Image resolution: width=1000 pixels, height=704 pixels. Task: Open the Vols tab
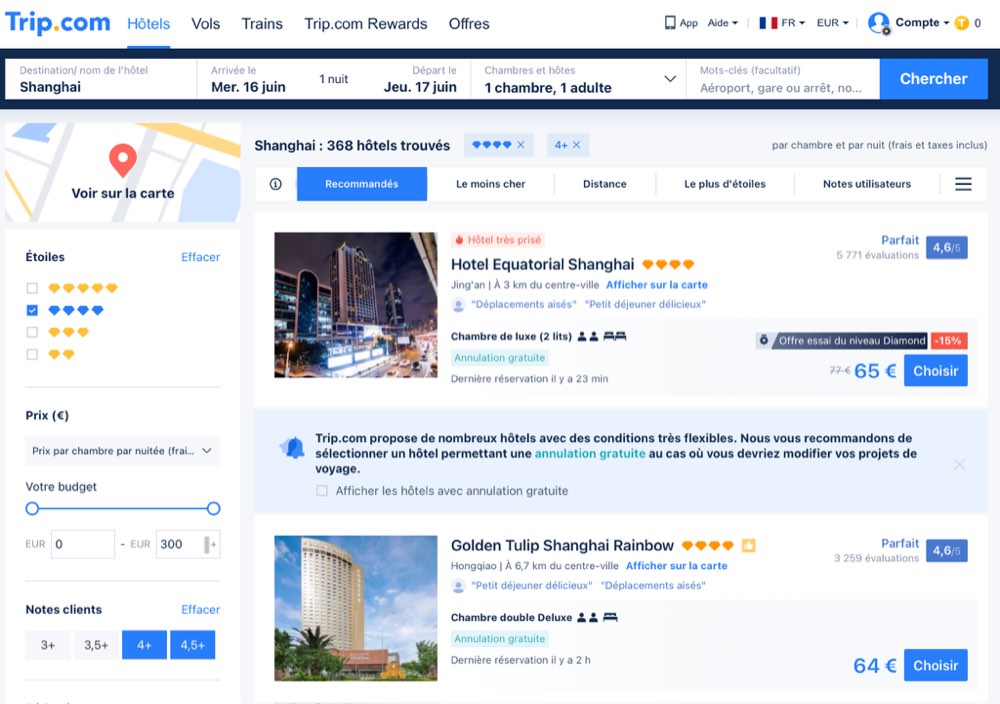pyautogui.click(x=205, y=24)
